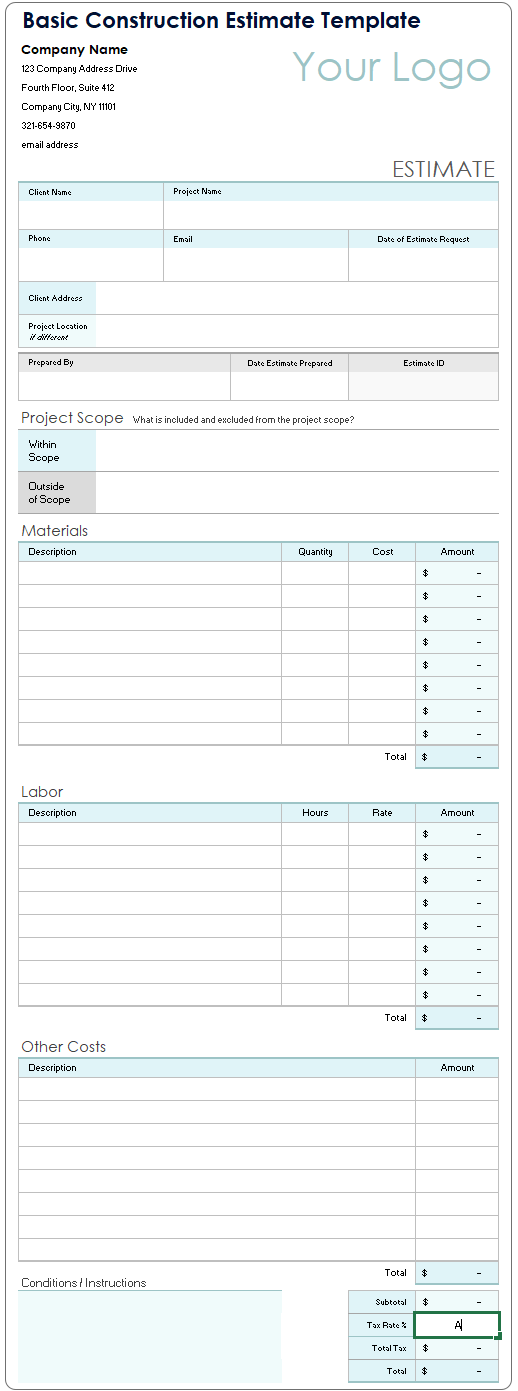
Task: Click the Labor 'Hours' column header
Action: tap(315, 813)
